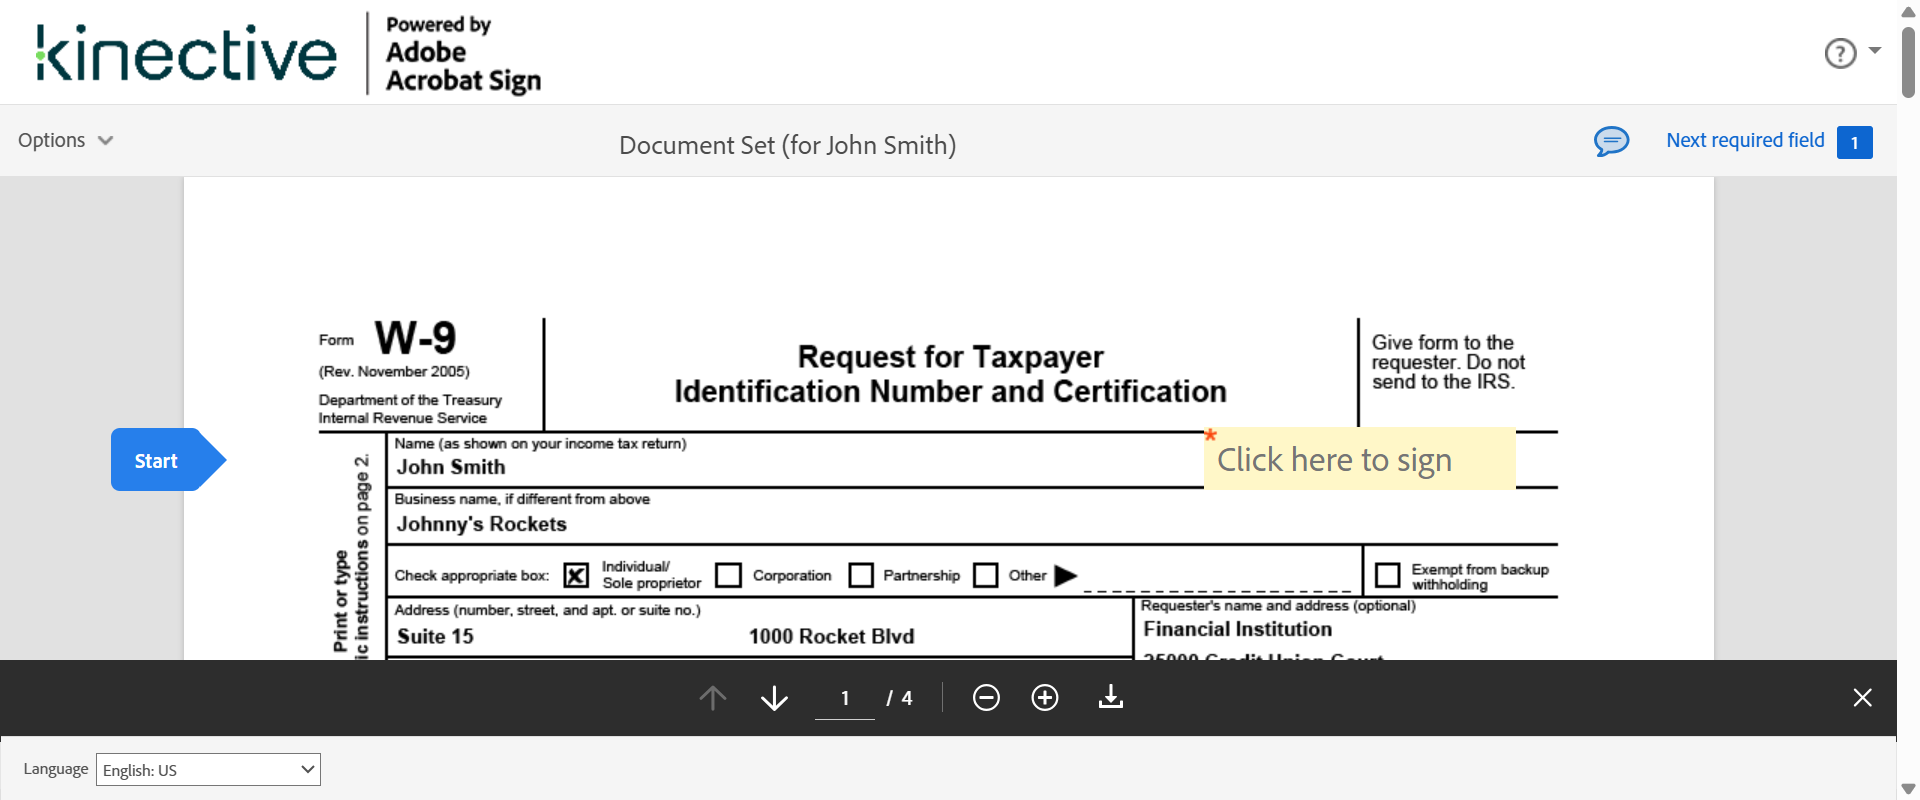Click 'Request for Taxpayer' title text
This screenshot has width=1920, height=800.
pos(951,357)
